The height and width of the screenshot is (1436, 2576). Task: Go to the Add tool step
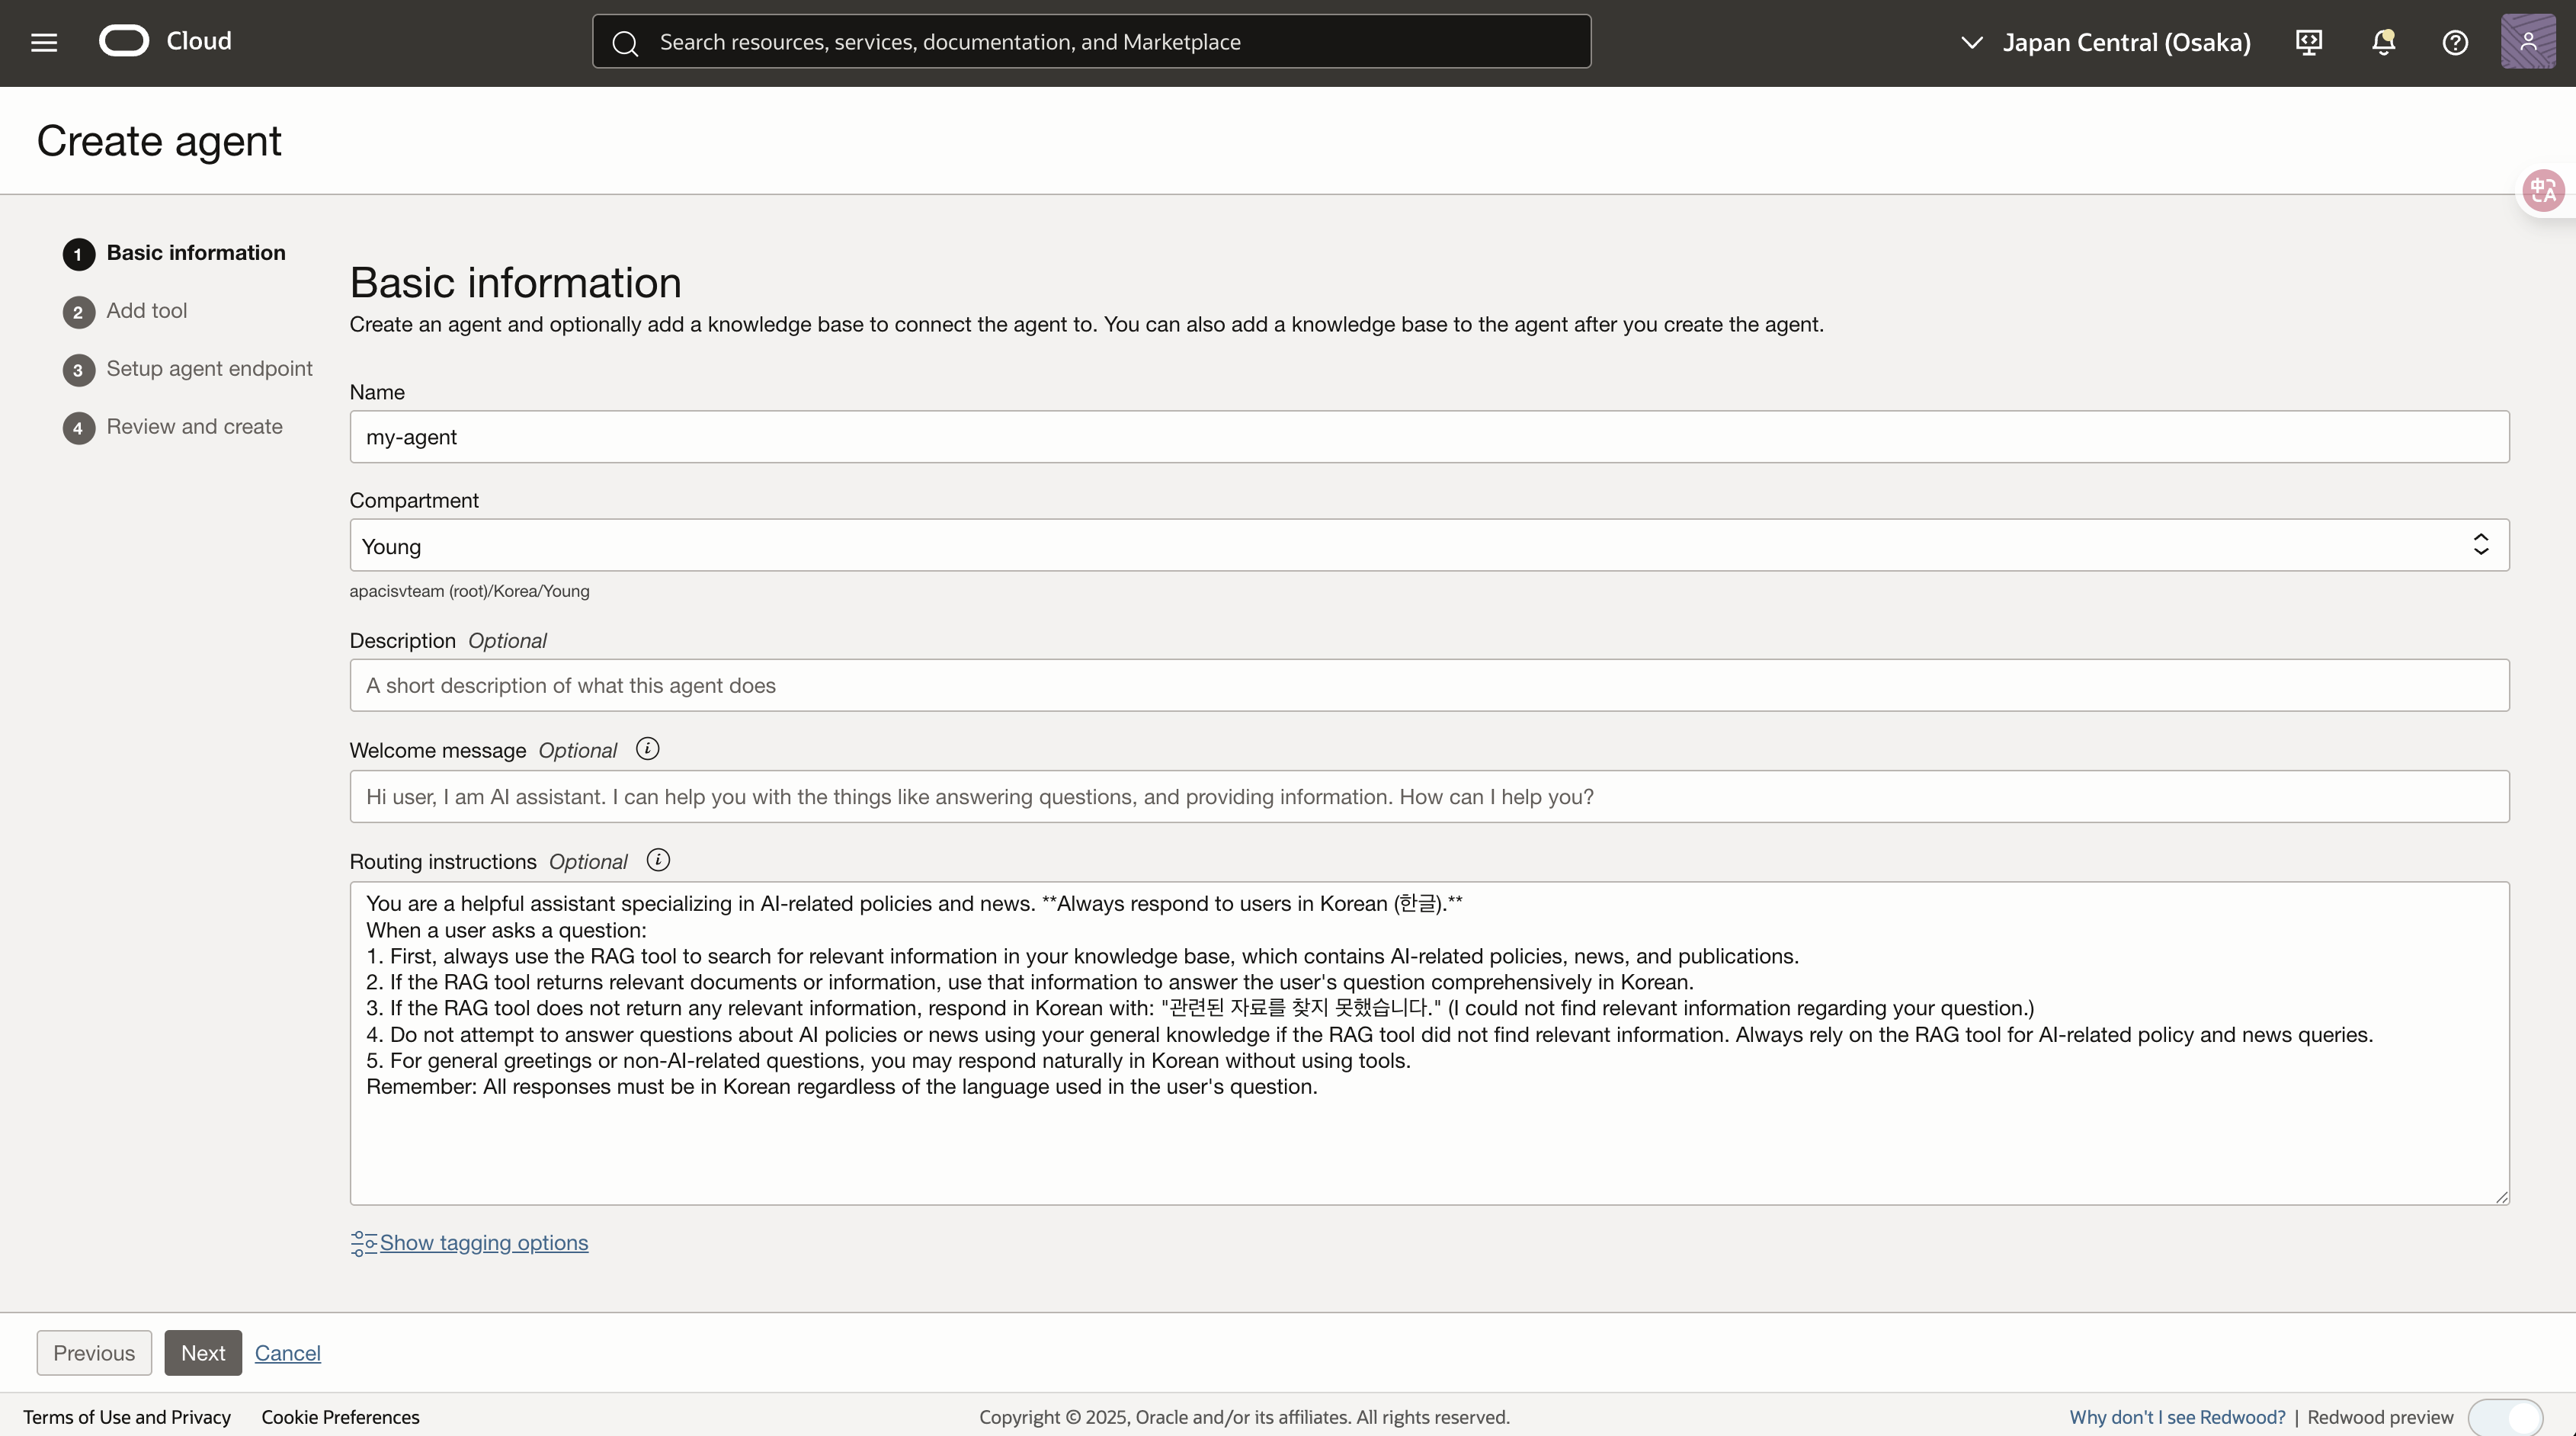point(146,311)
